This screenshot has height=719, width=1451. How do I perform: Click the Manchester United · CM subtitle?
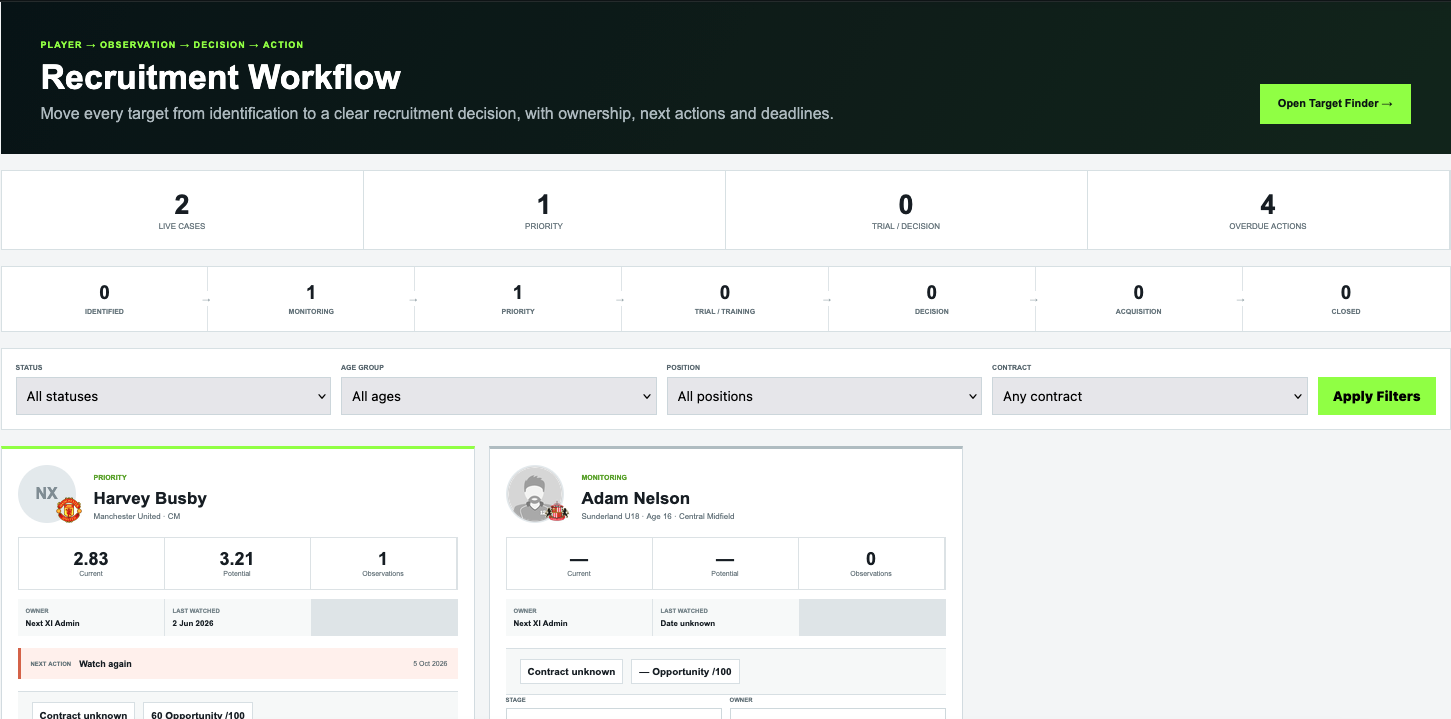pos(137,516)
